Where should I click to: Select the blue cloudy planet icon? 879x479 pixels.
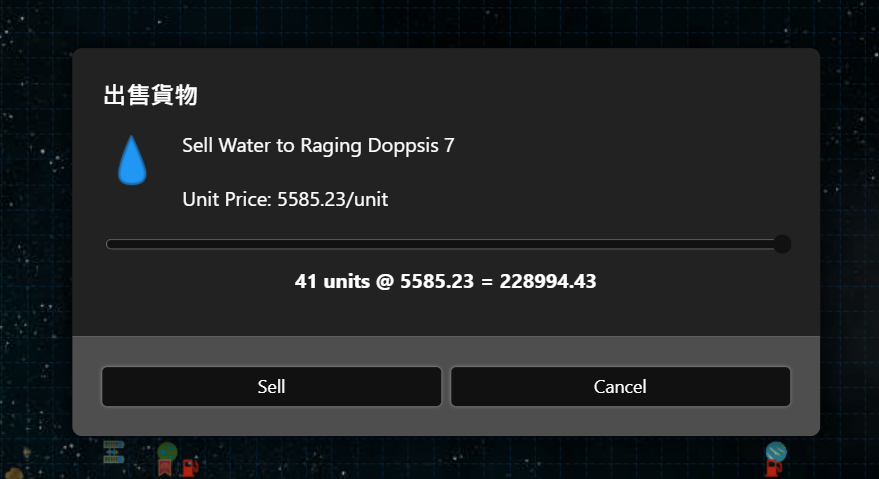pyautogui.click(x=776, y=452)
